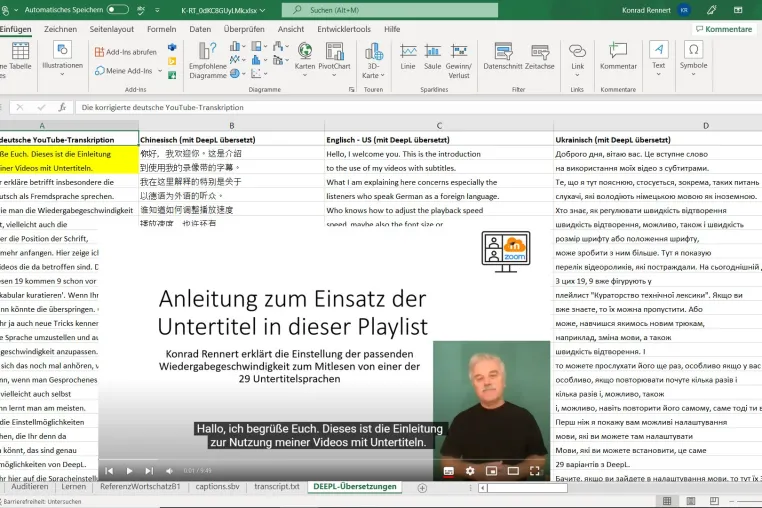Toggle Automatisches Speichern switch
The image size is (762, 508).
118,10
